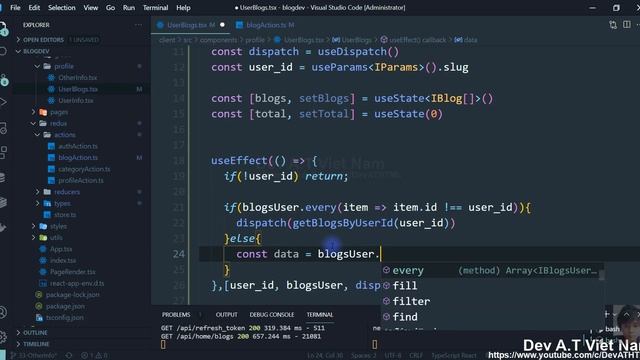Collapse the BLOGDEV workspace folder
Image resolution: width=640 pixels, height=360 pixels.
pyautogui.click(x=36, y=51)
